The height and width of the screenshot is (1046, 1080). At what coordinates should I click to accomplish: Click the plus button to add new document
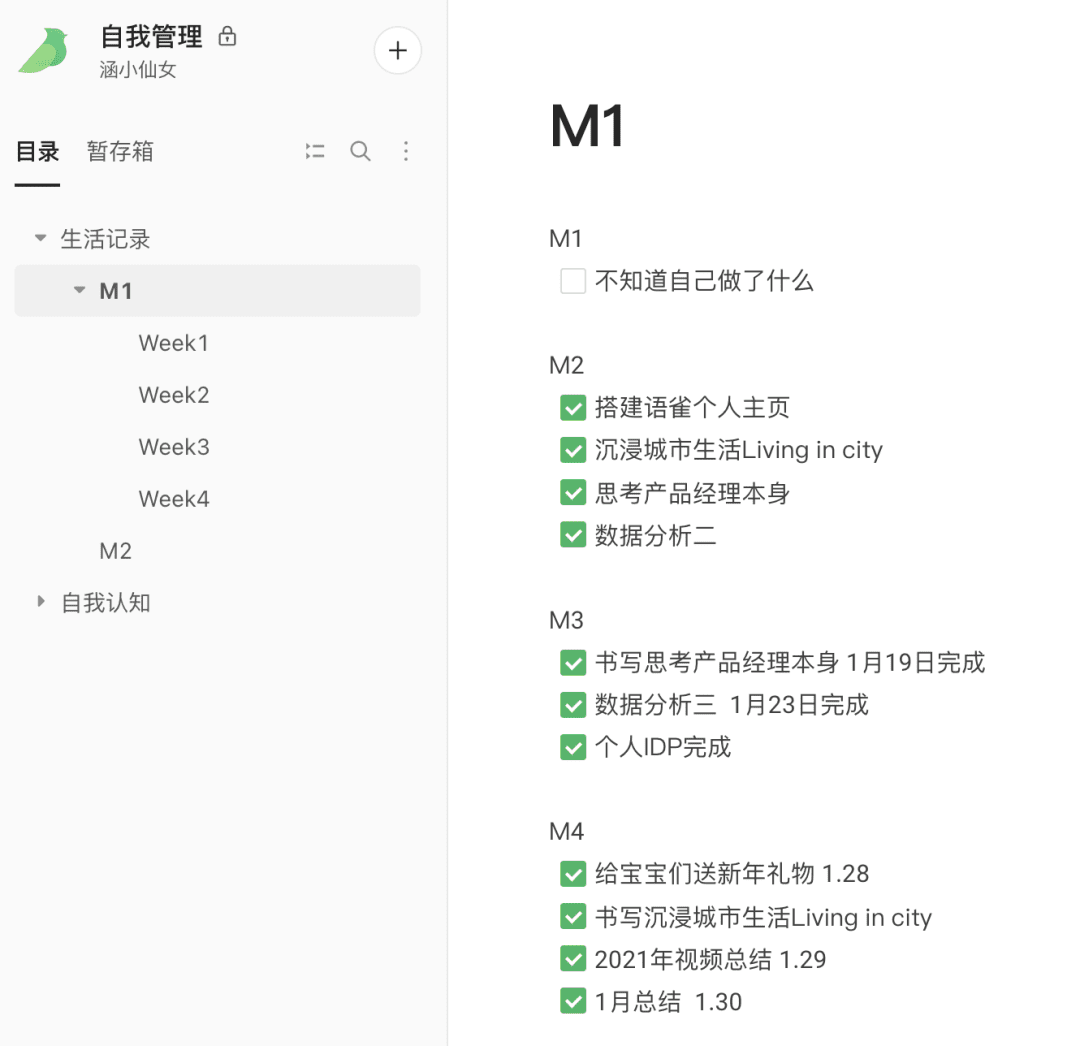397,50
